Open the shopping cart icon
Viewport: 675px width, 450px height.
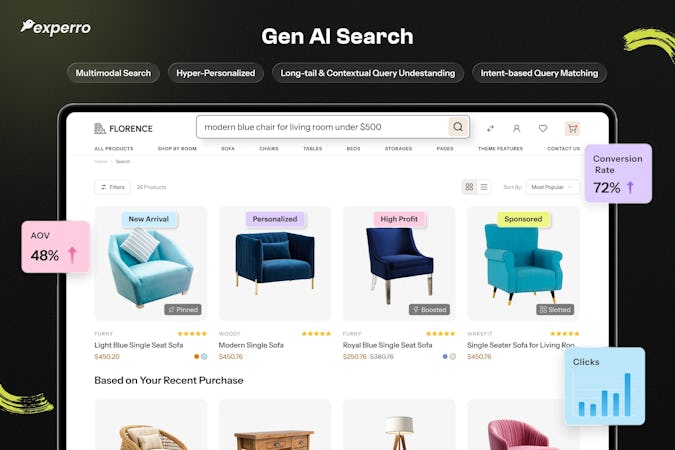tap(572, 128)
